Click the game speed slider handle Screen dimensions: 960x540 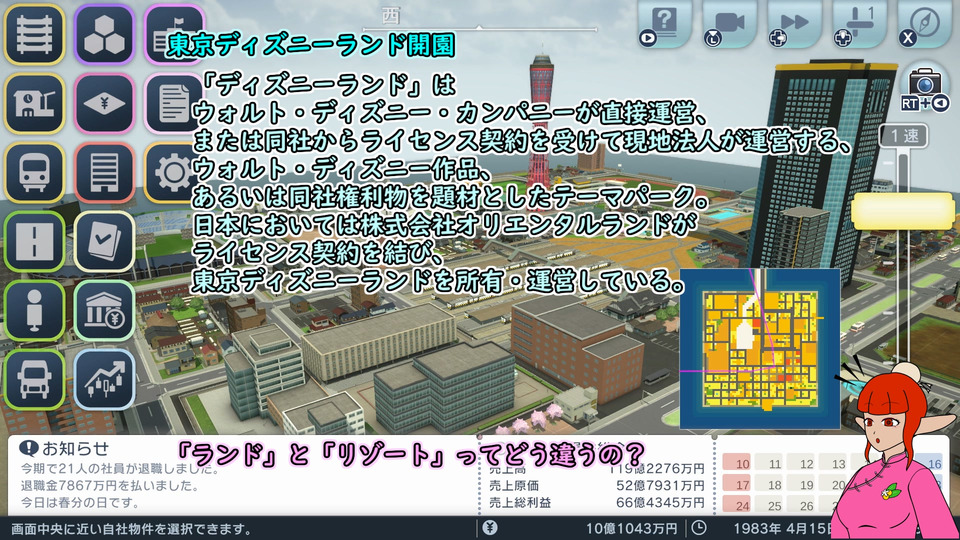click(902, 211)
